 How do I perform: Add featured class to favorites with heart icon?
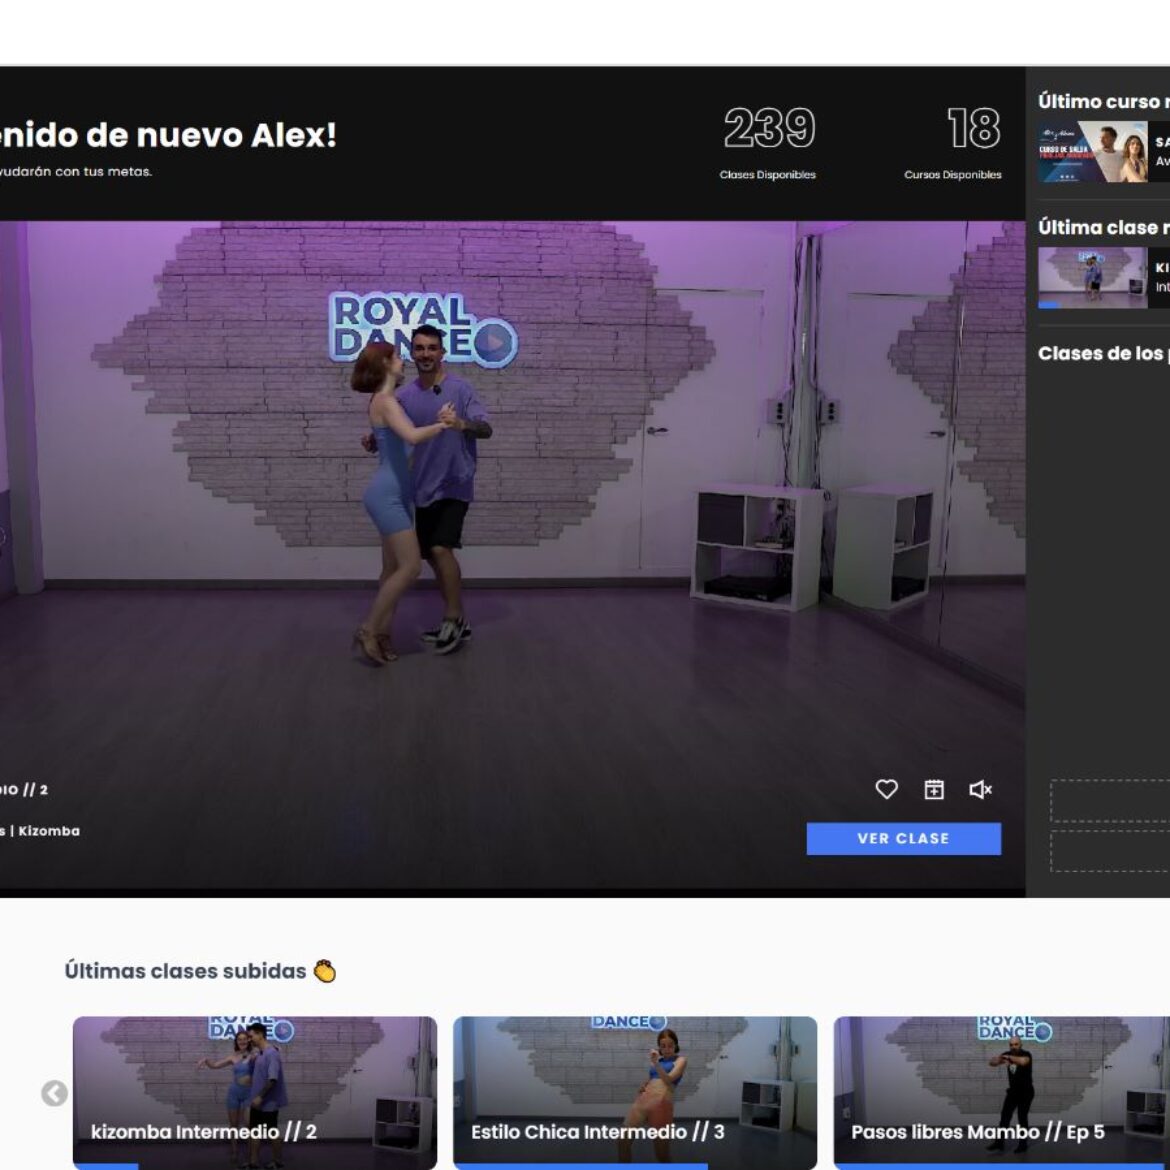(x=886, y=789)
